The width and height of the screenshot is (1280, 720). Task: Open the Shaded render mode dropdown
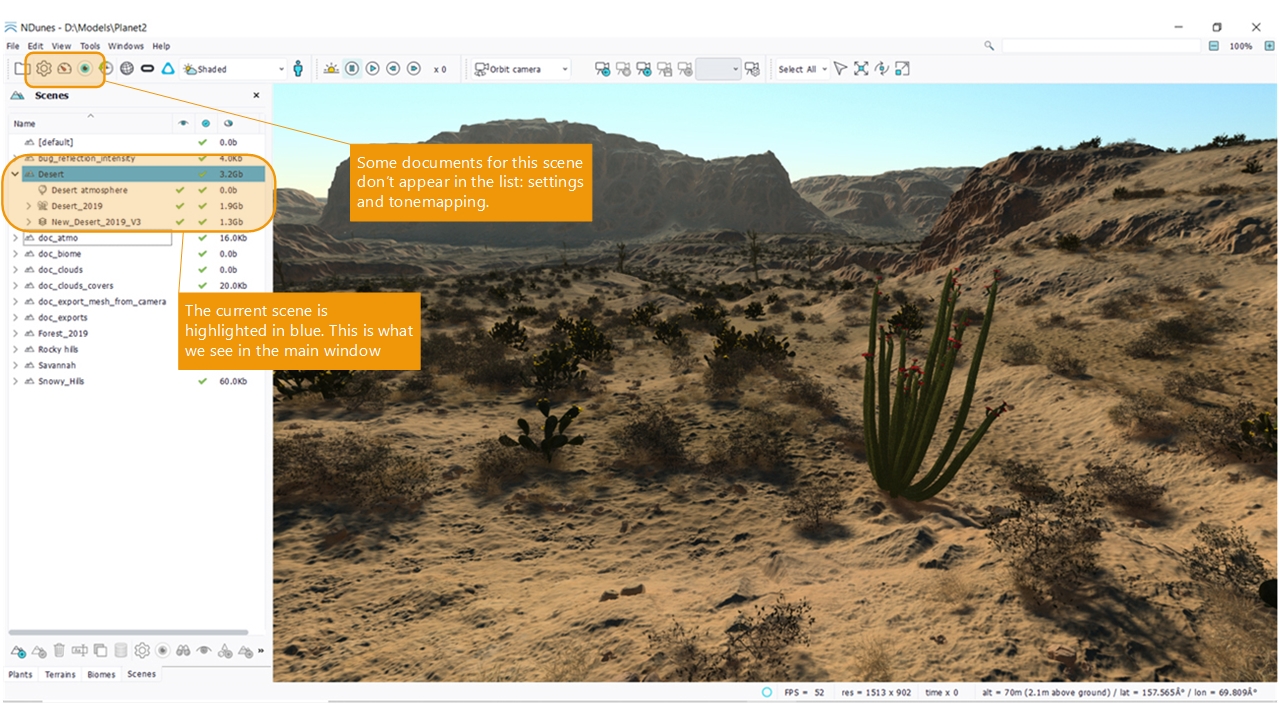280,69
